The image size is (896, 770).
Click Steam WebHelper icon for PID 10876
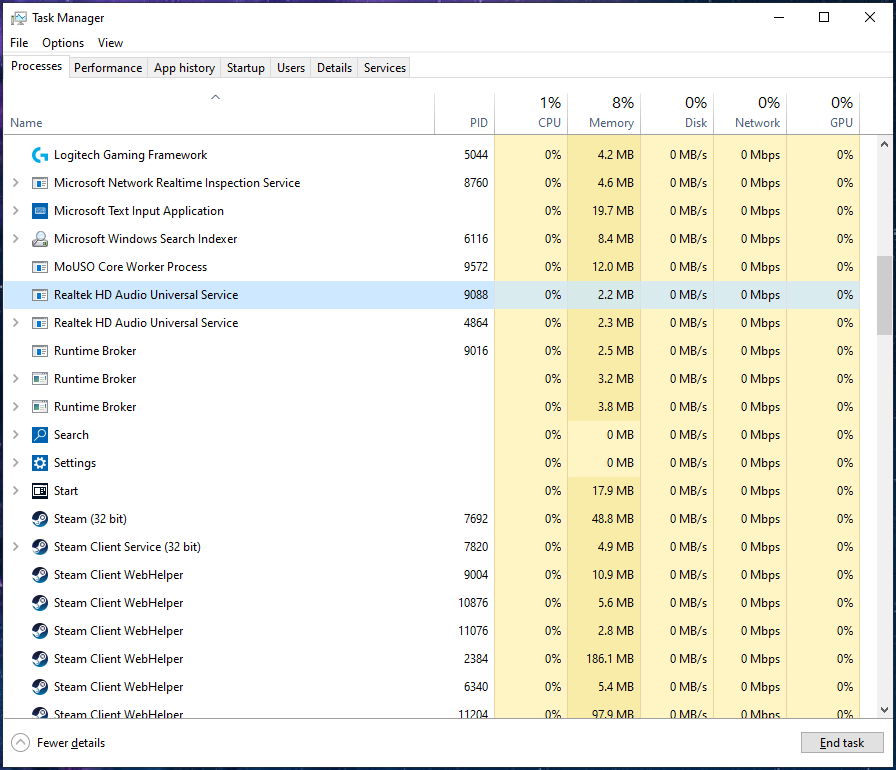(x=40, y=603)
